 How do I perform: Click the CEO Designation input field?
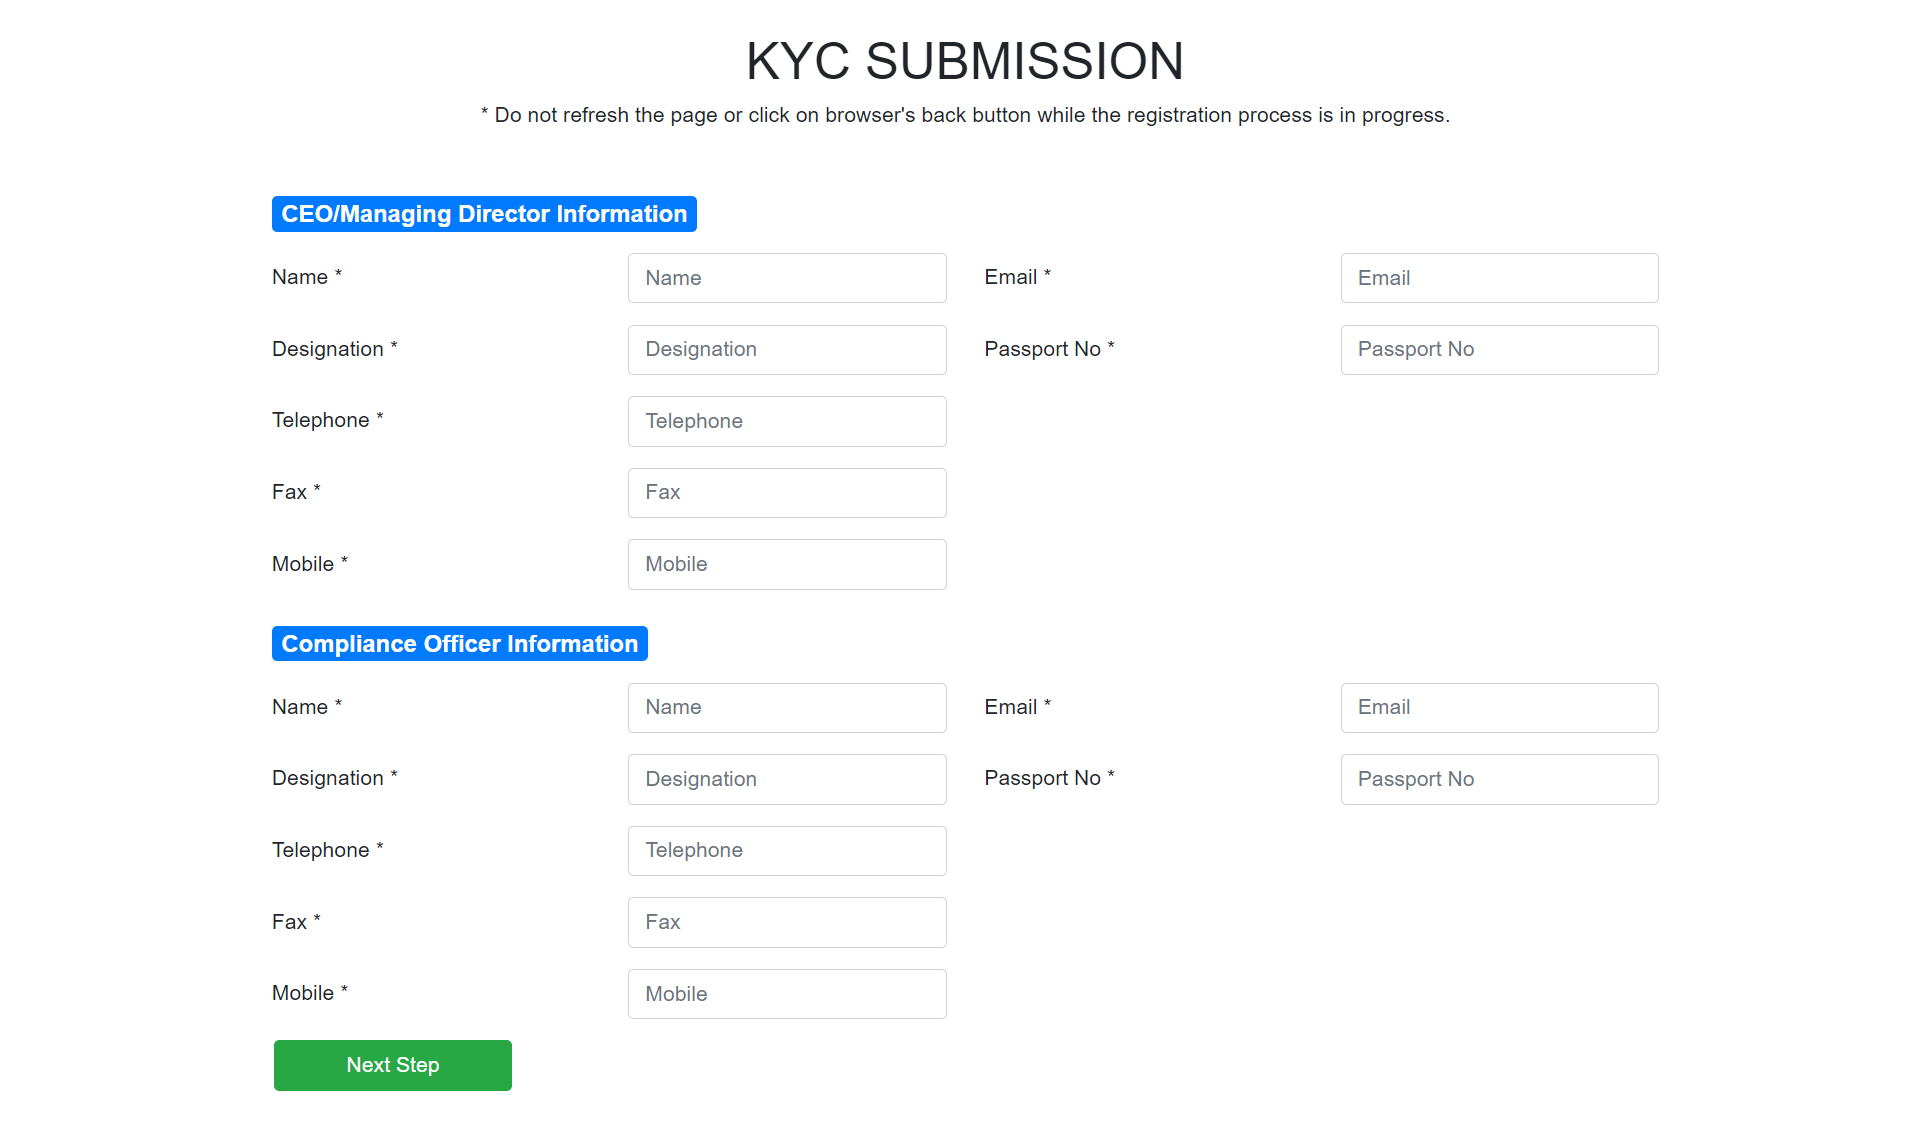click(786, 349)
